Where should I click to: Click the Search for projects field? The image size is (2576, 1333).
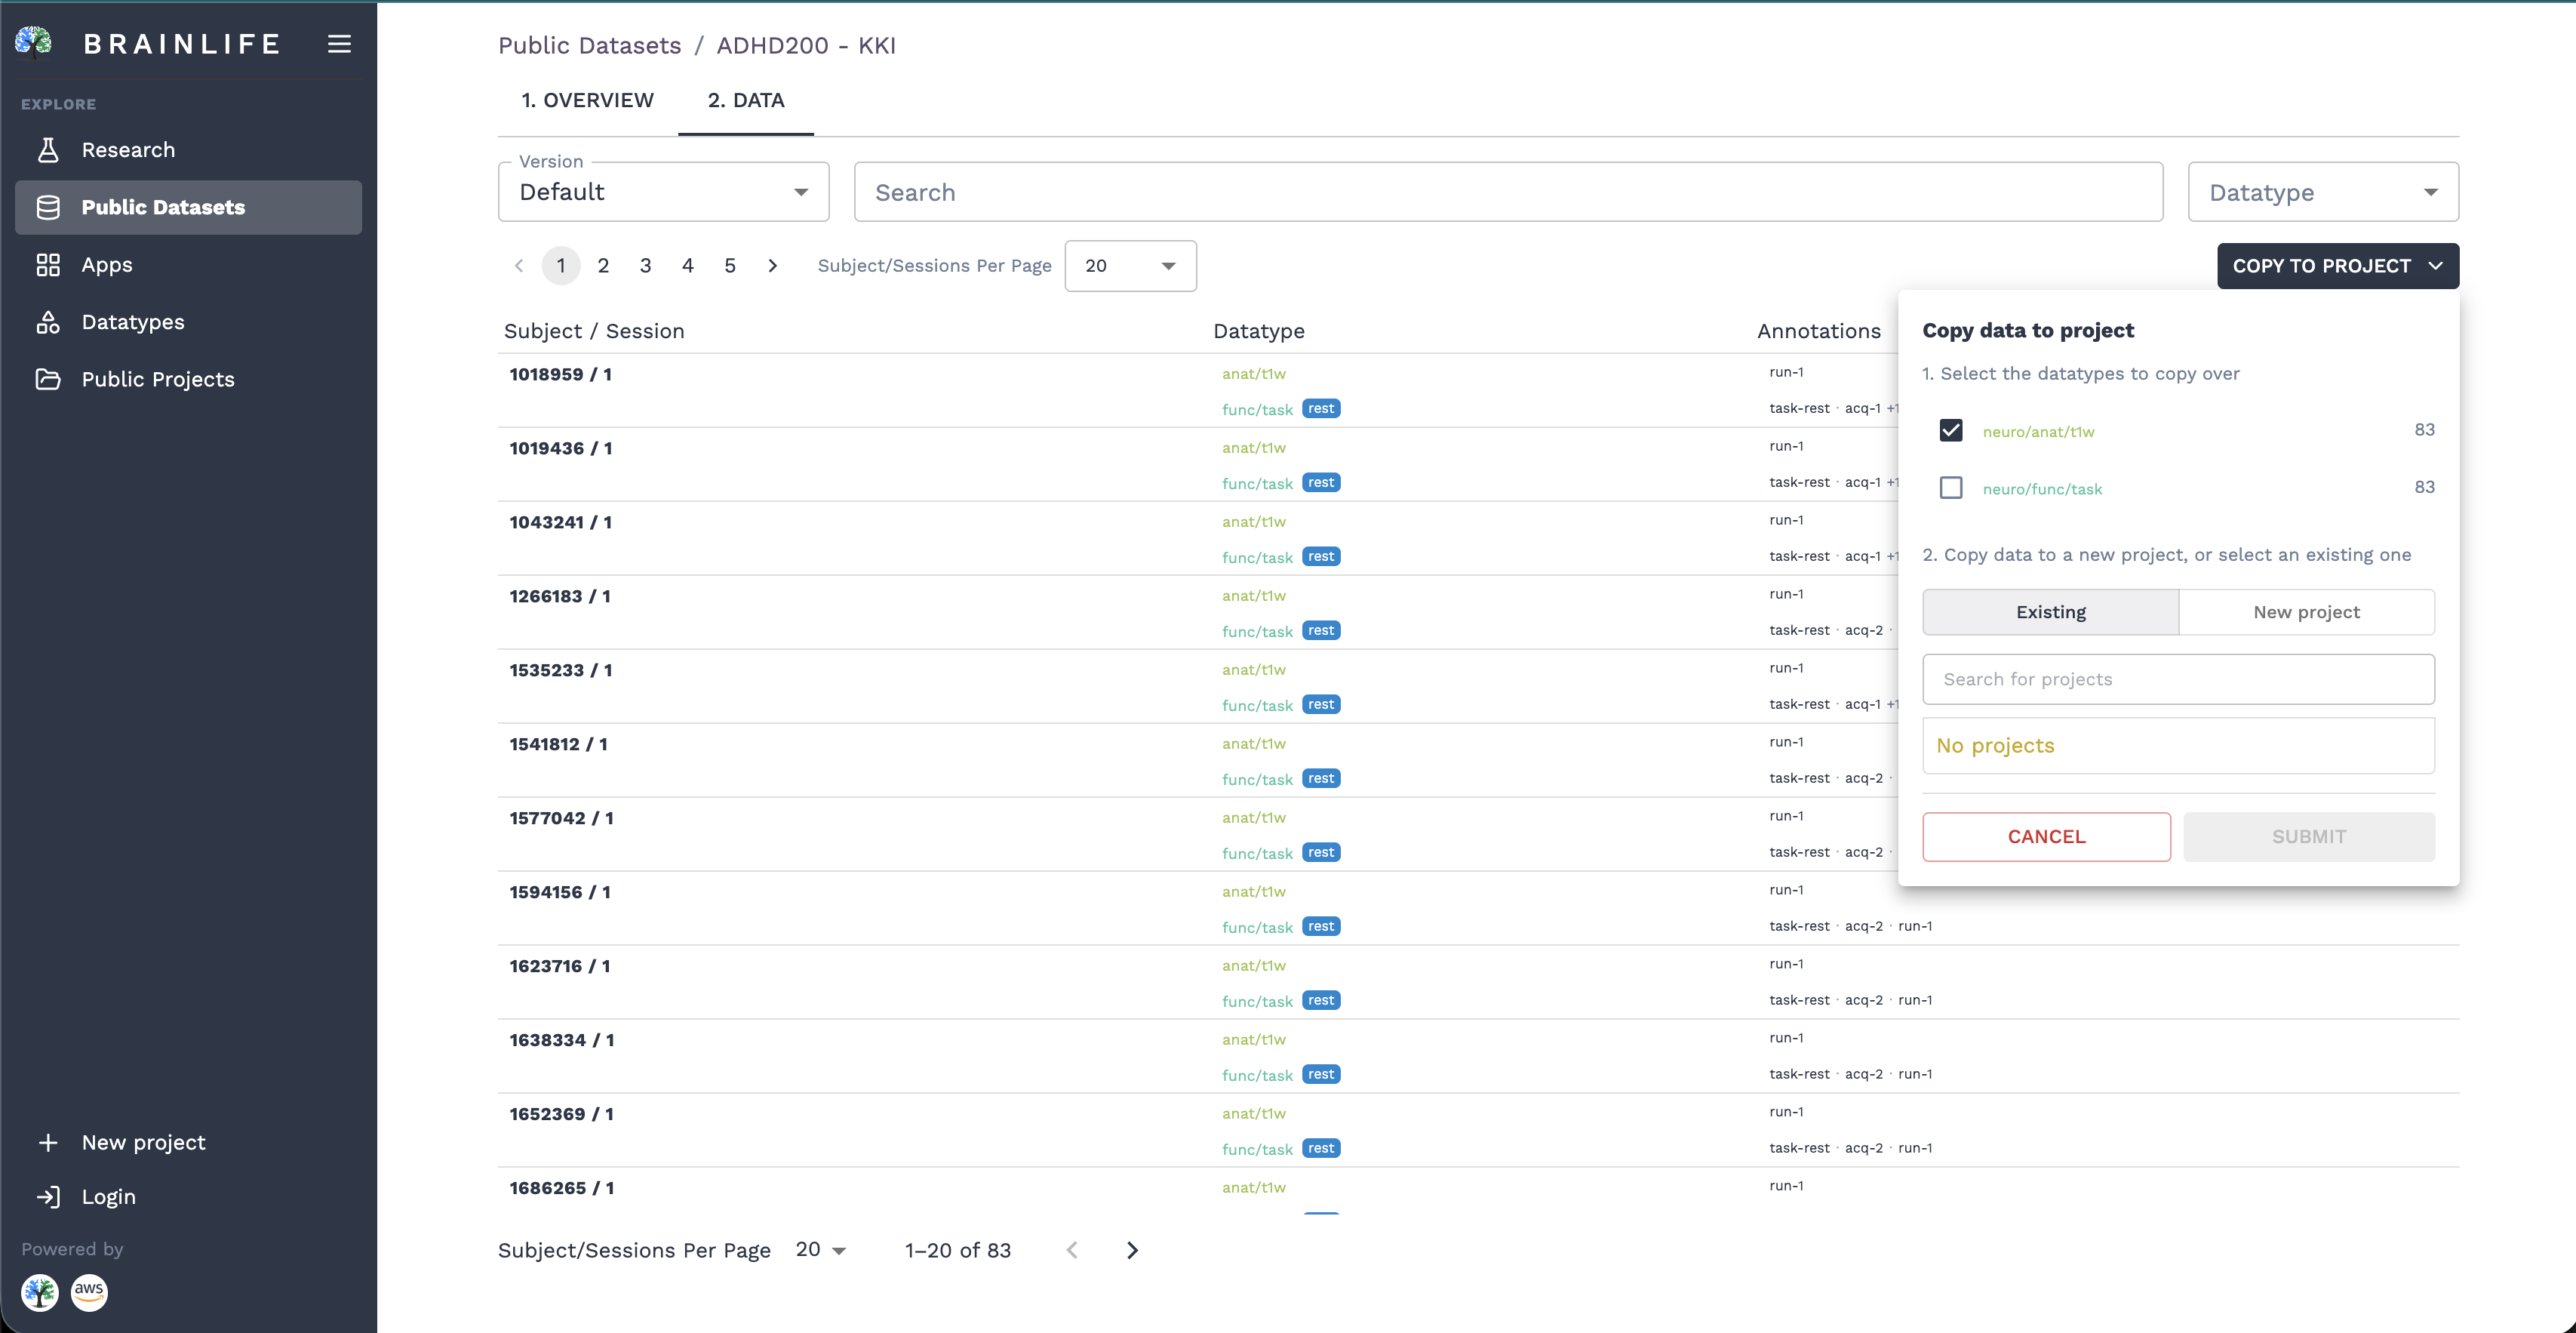point(2178,679)
